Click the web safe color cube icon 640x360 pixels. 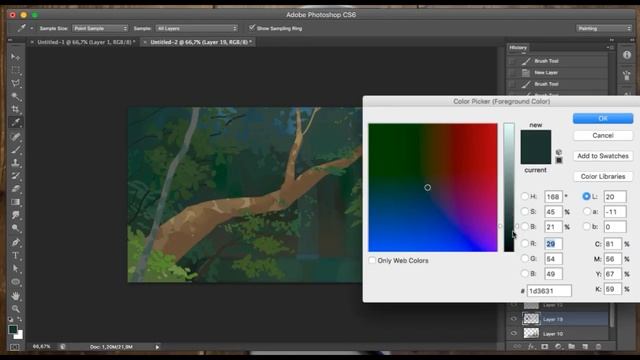click(x=558, y=152)
